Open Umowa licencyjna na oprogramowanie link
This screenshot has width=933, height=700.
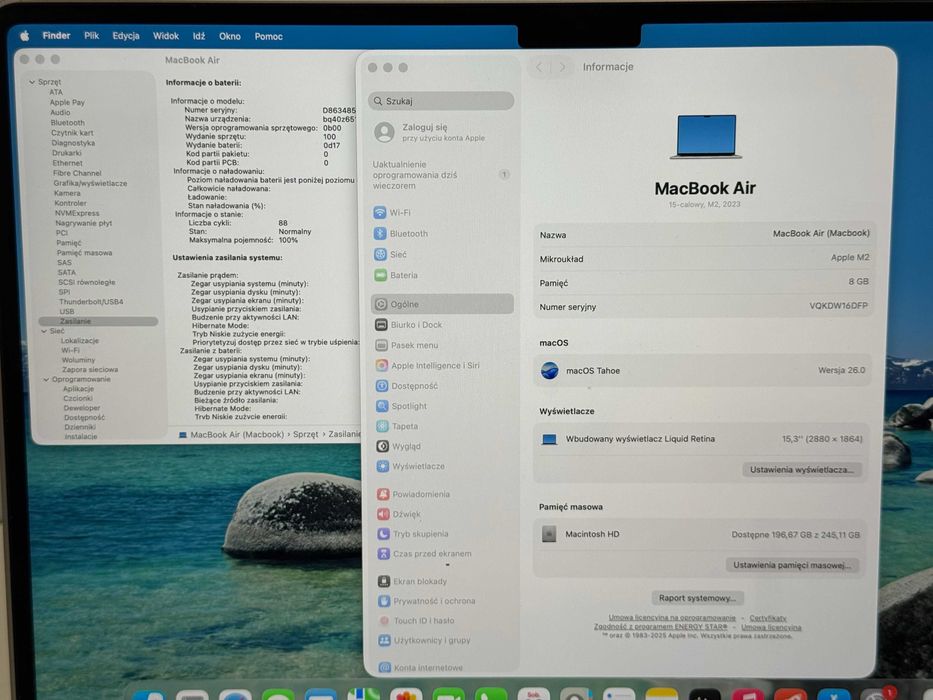pyautogui.click(x=672, y=618)
